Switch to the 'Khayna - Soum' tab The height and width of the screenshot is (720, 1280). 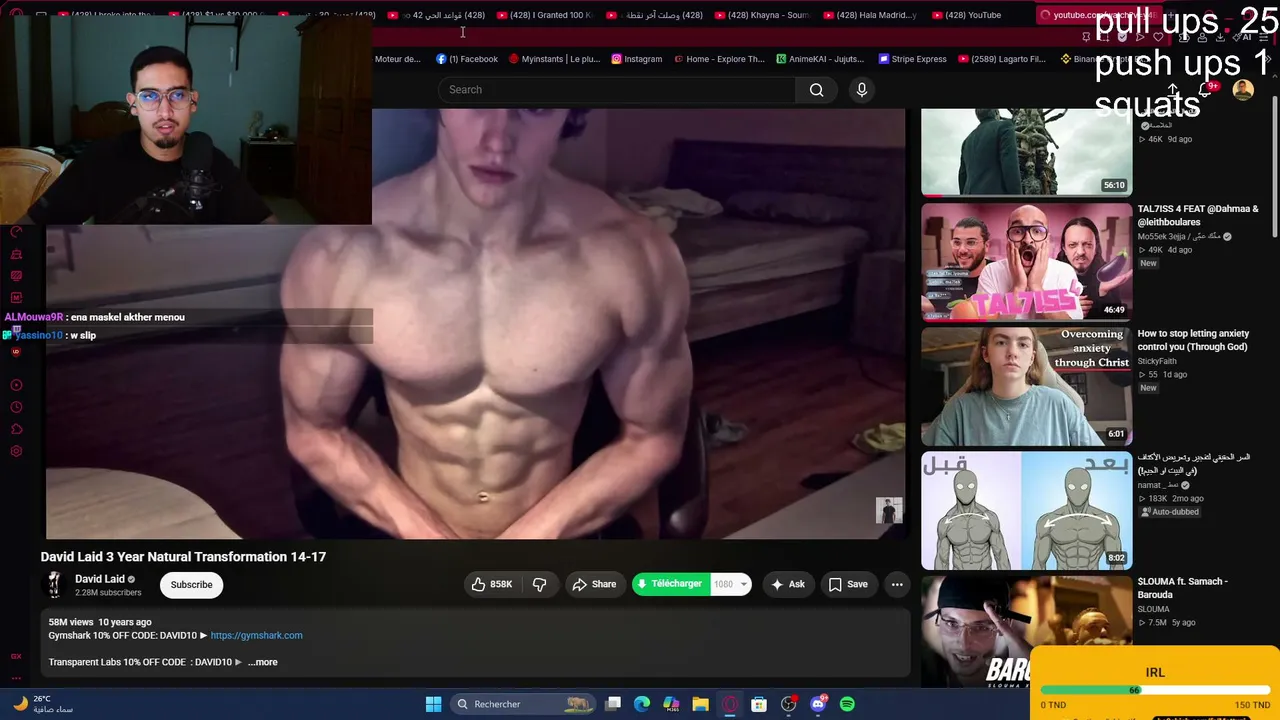tap(765, 15)
